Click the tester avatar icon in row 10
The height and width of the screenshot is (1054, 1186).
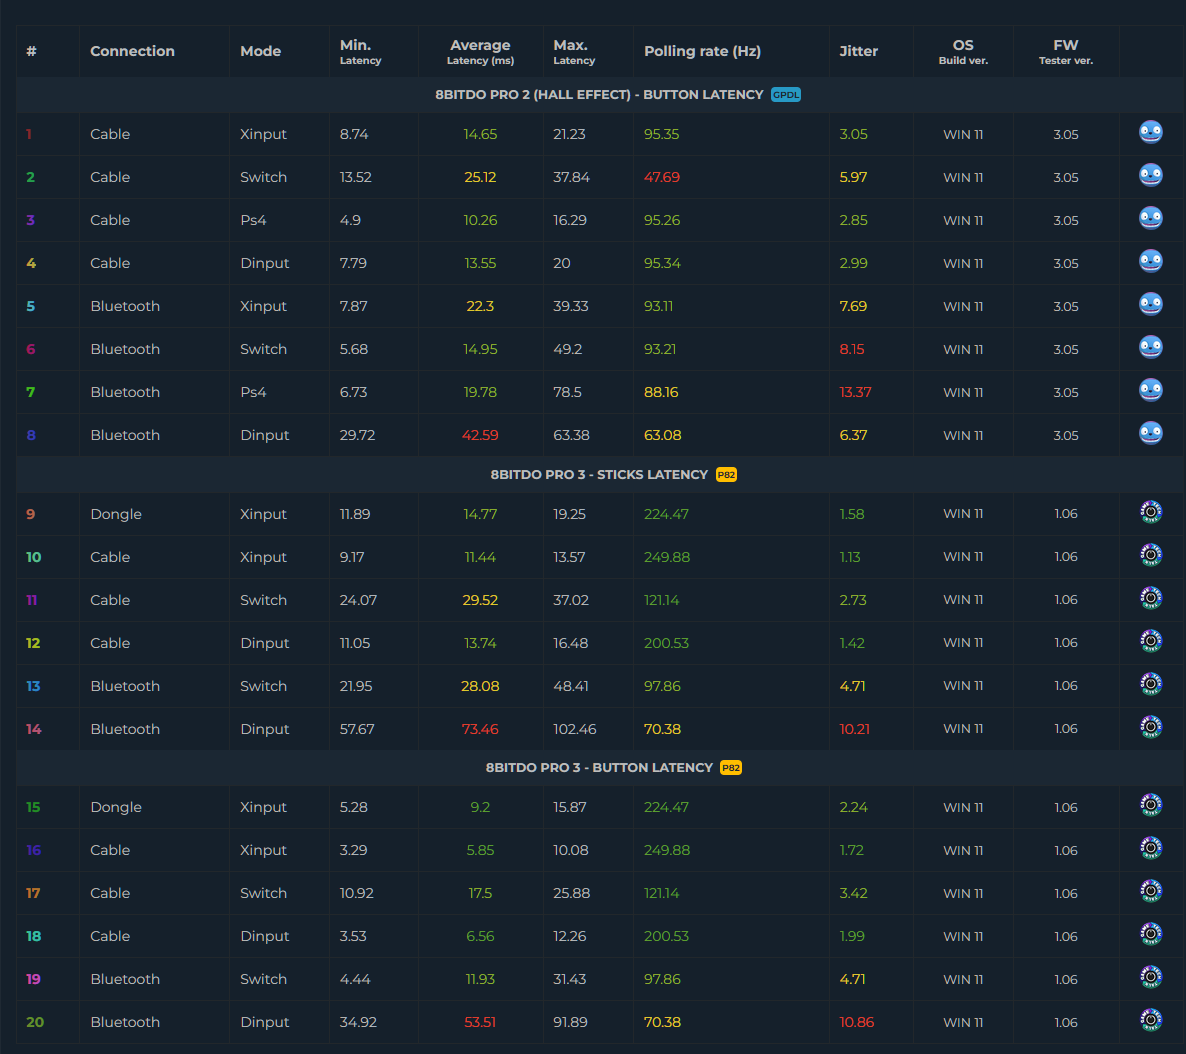[1150, 555]
